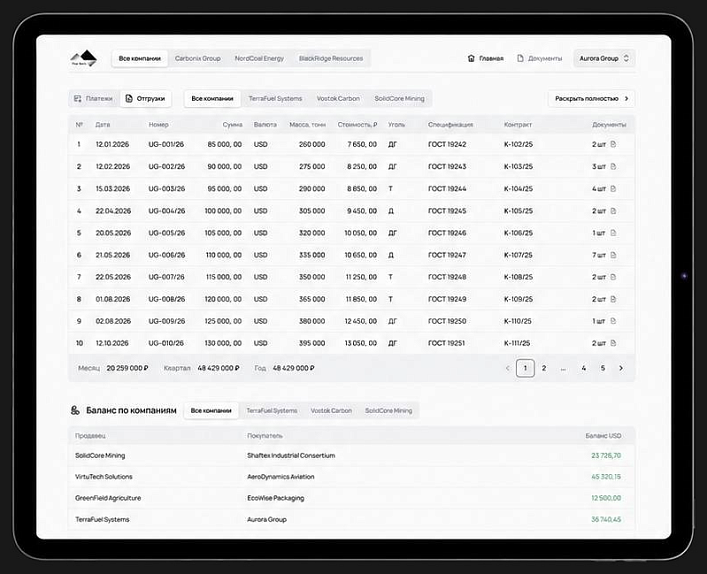Open document icon in row UG-001/26

click(613, 144)
